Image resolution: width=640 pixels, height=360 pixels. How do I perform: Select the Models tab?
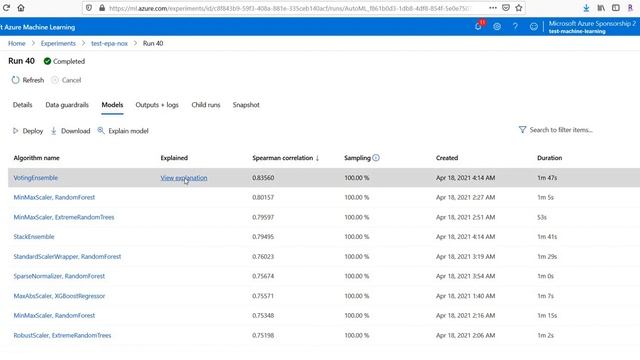tap(112, 105)
